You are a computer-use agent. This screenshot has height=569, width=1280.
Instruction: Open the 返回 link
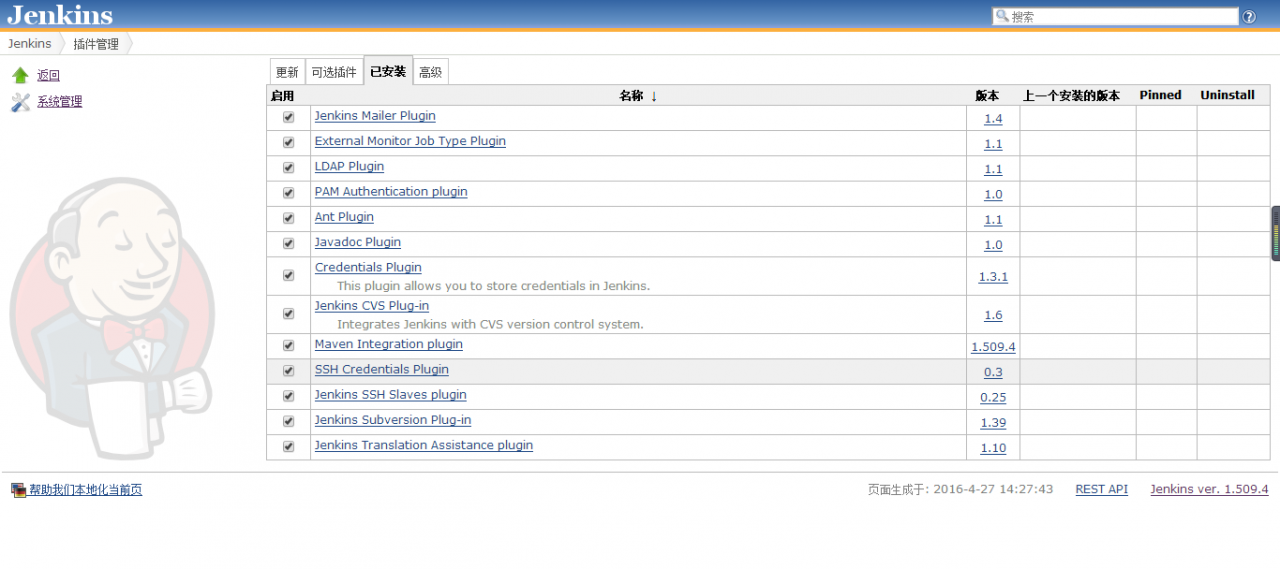coord(49,75)
